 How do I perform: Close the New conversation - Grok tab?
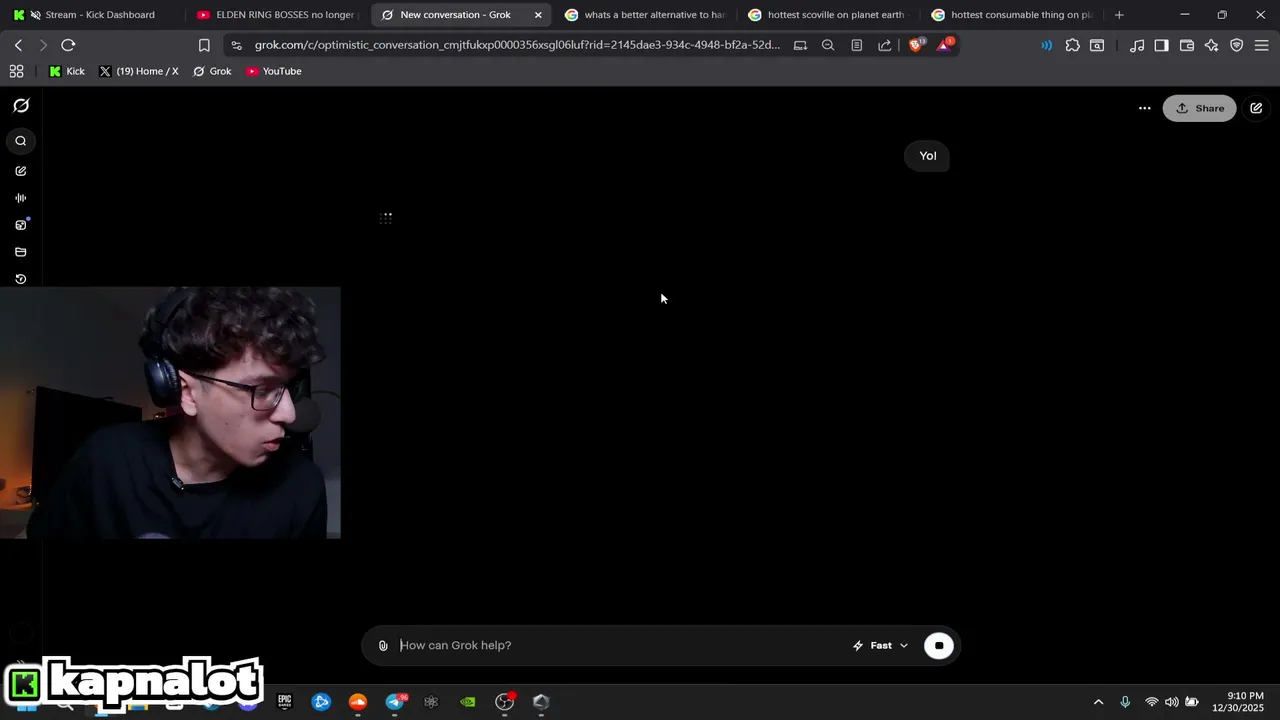(x=538, y=15)
